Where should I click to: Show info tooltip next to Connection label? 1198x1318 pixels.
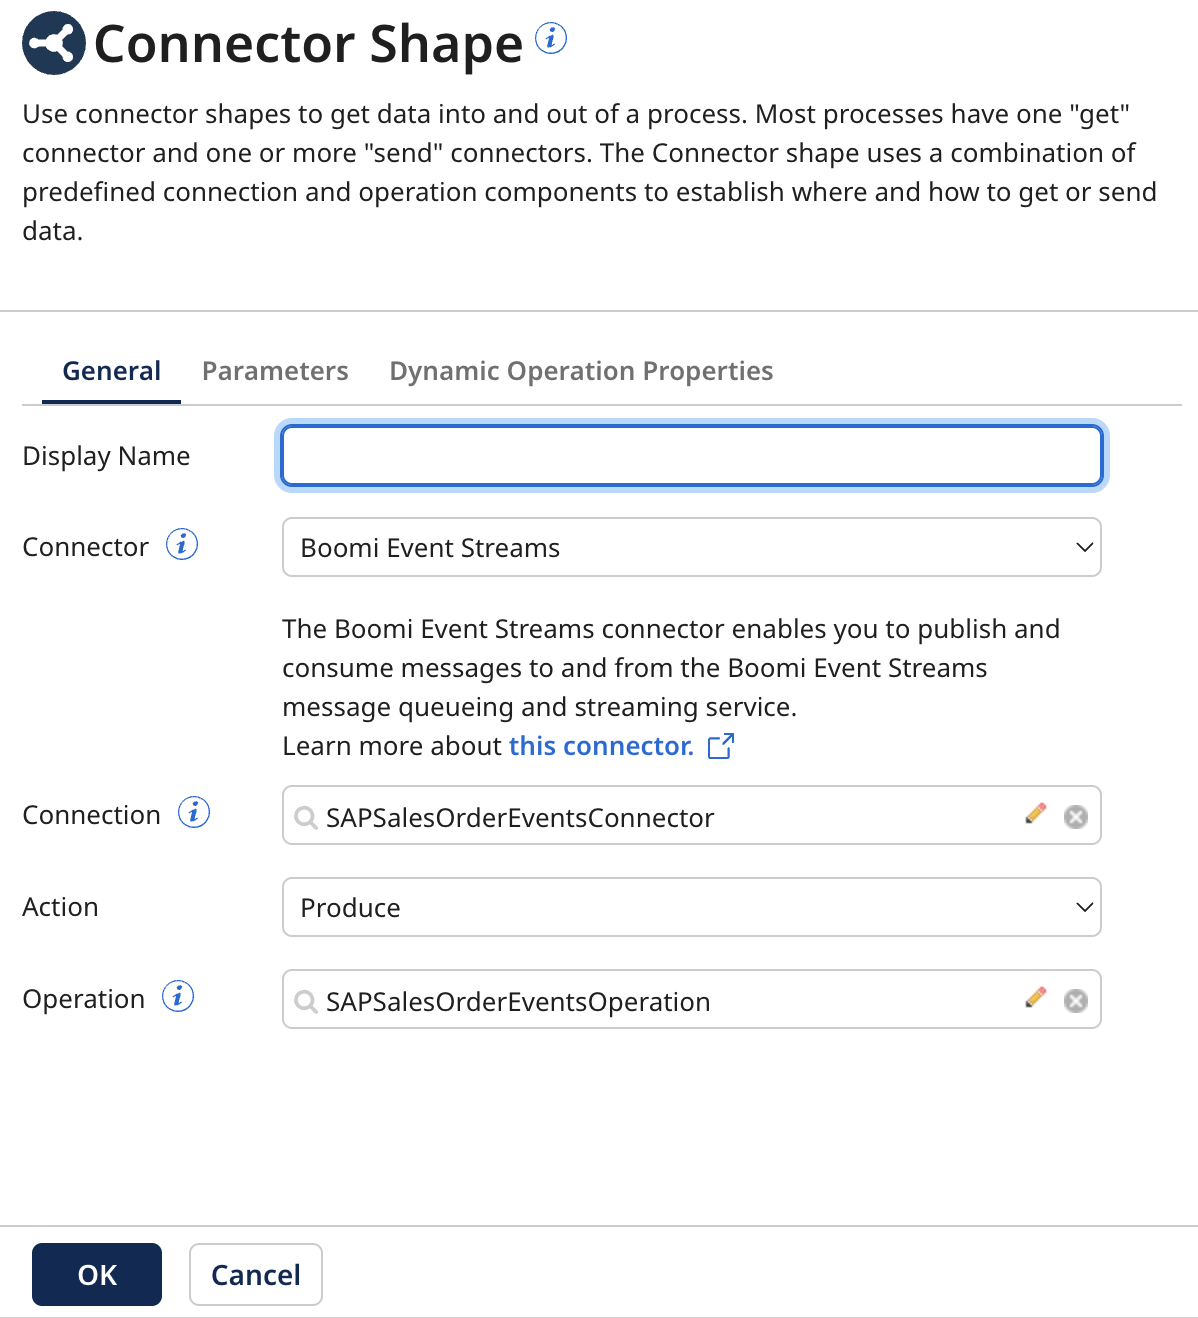194,813
